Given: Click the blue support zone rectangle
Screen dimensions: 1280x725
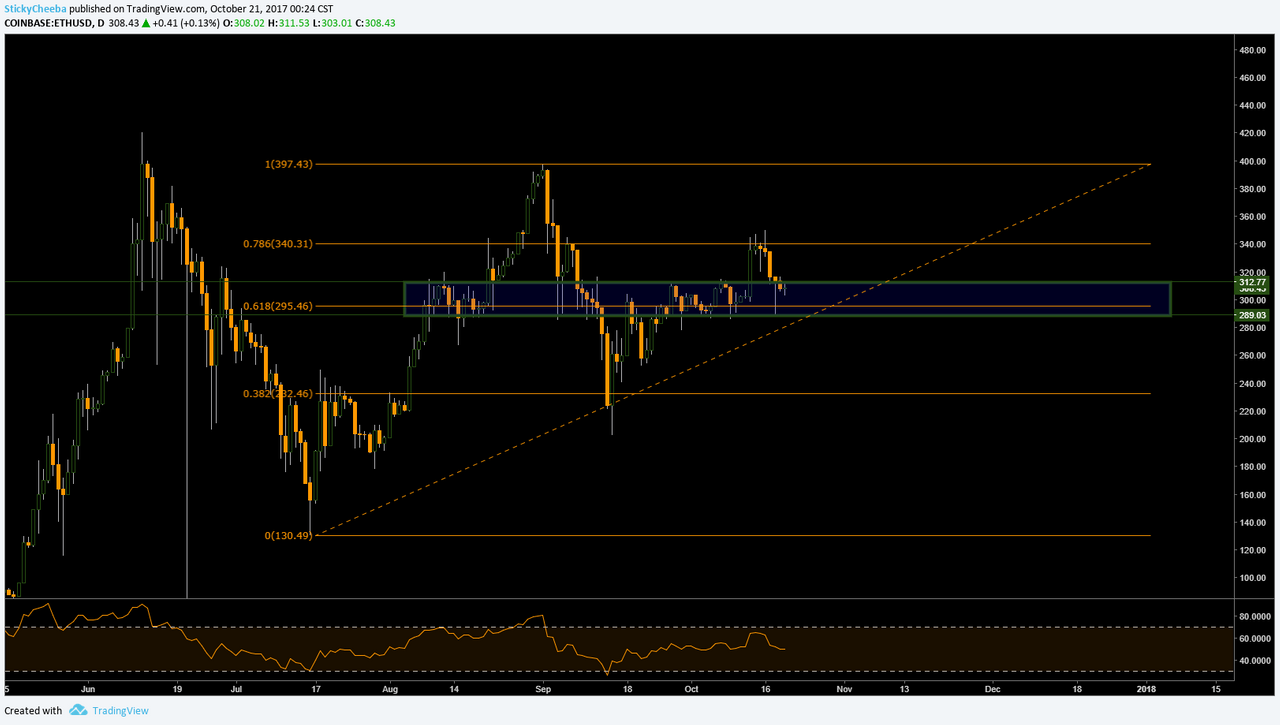Looking at the screenshot, I should [x=787, y=299].
